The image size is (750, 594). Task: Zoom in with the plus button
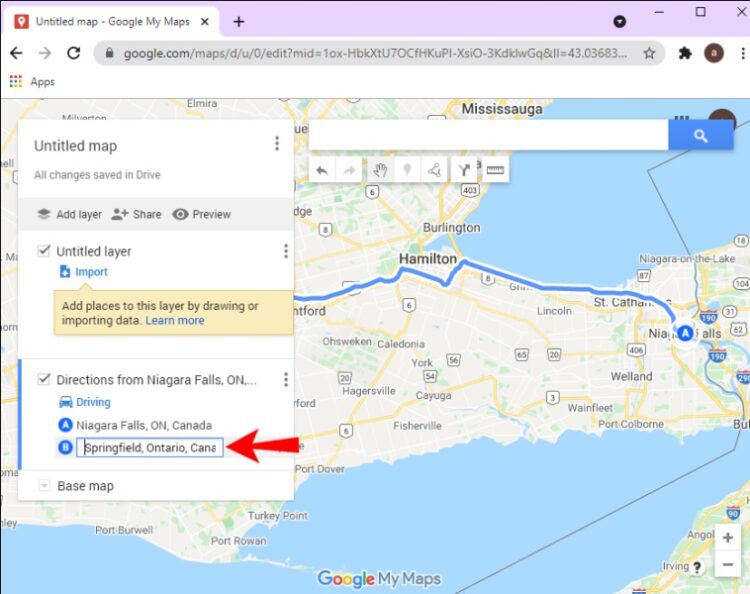pos(728,538)
